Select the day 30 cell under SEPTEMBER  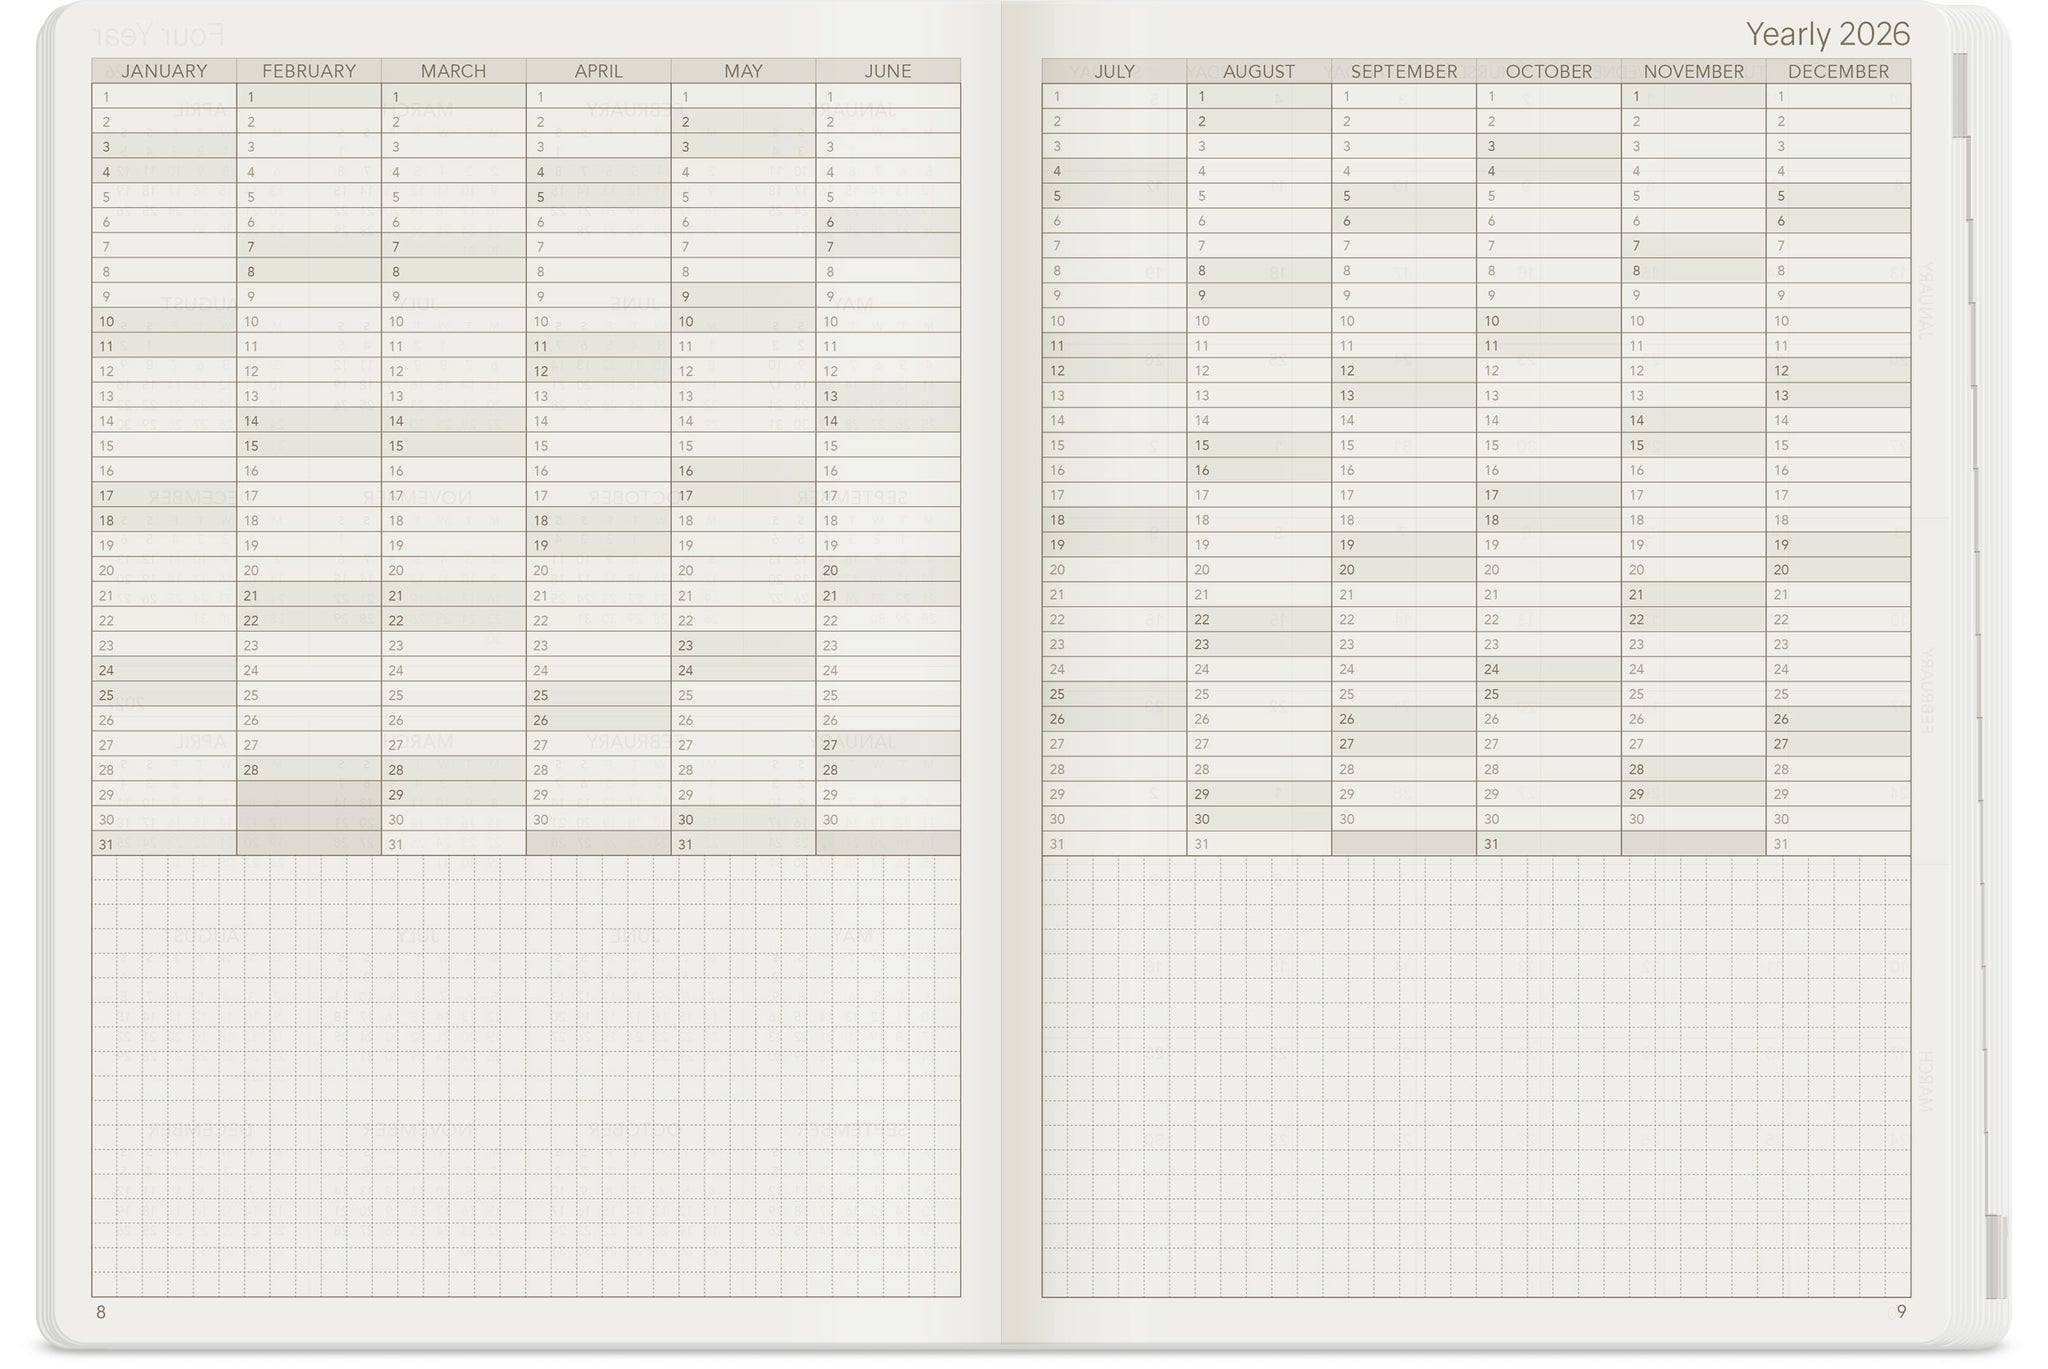[1403, 819]
